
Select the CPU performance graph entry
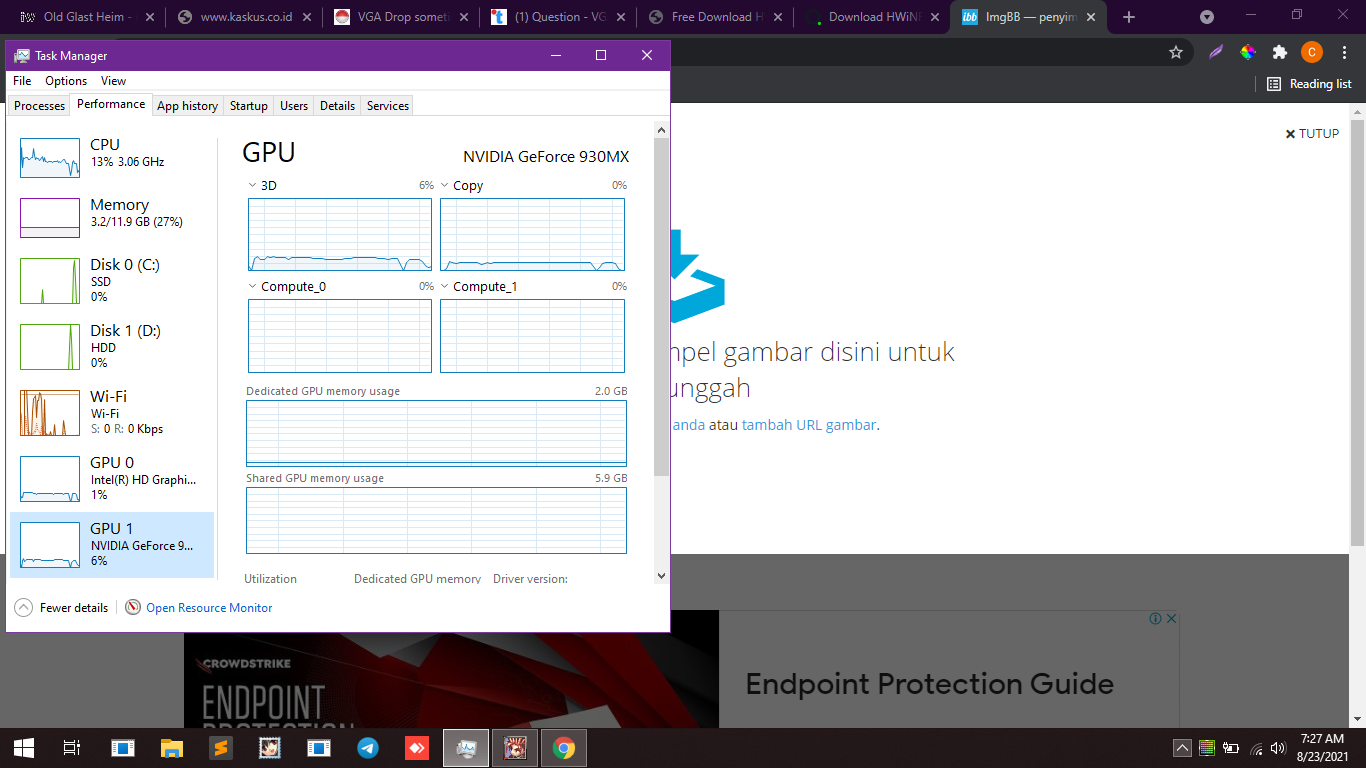point(112,158)
